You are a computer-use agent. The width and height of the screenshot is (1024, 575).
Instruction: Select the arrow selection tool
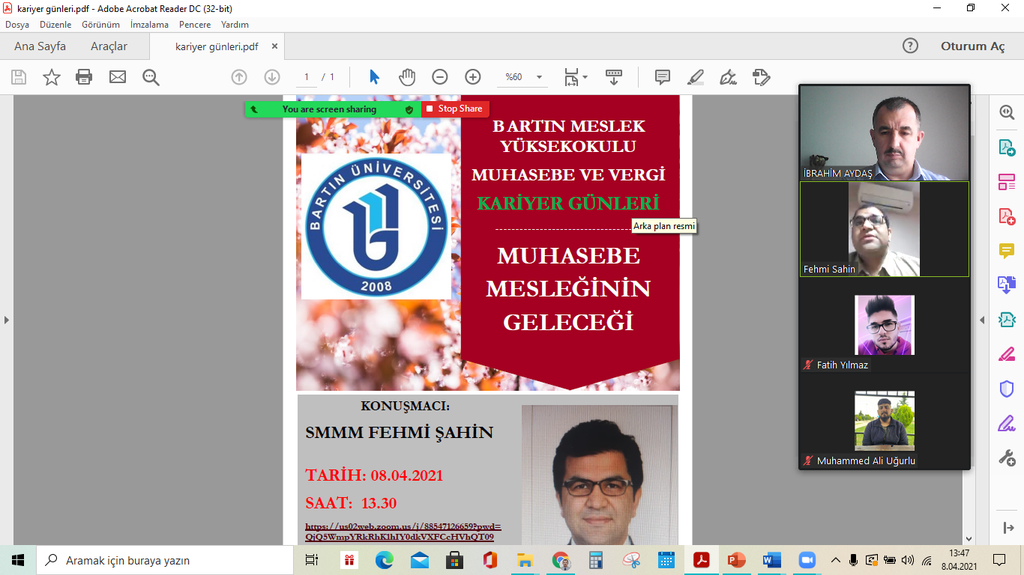point(374,77)
